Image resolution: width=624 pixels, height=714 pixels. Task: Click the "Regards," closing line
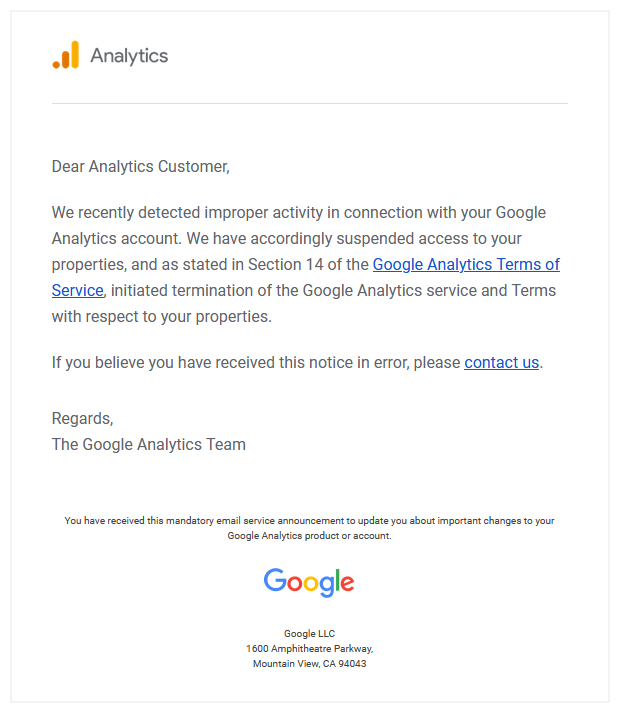point(83,418)
